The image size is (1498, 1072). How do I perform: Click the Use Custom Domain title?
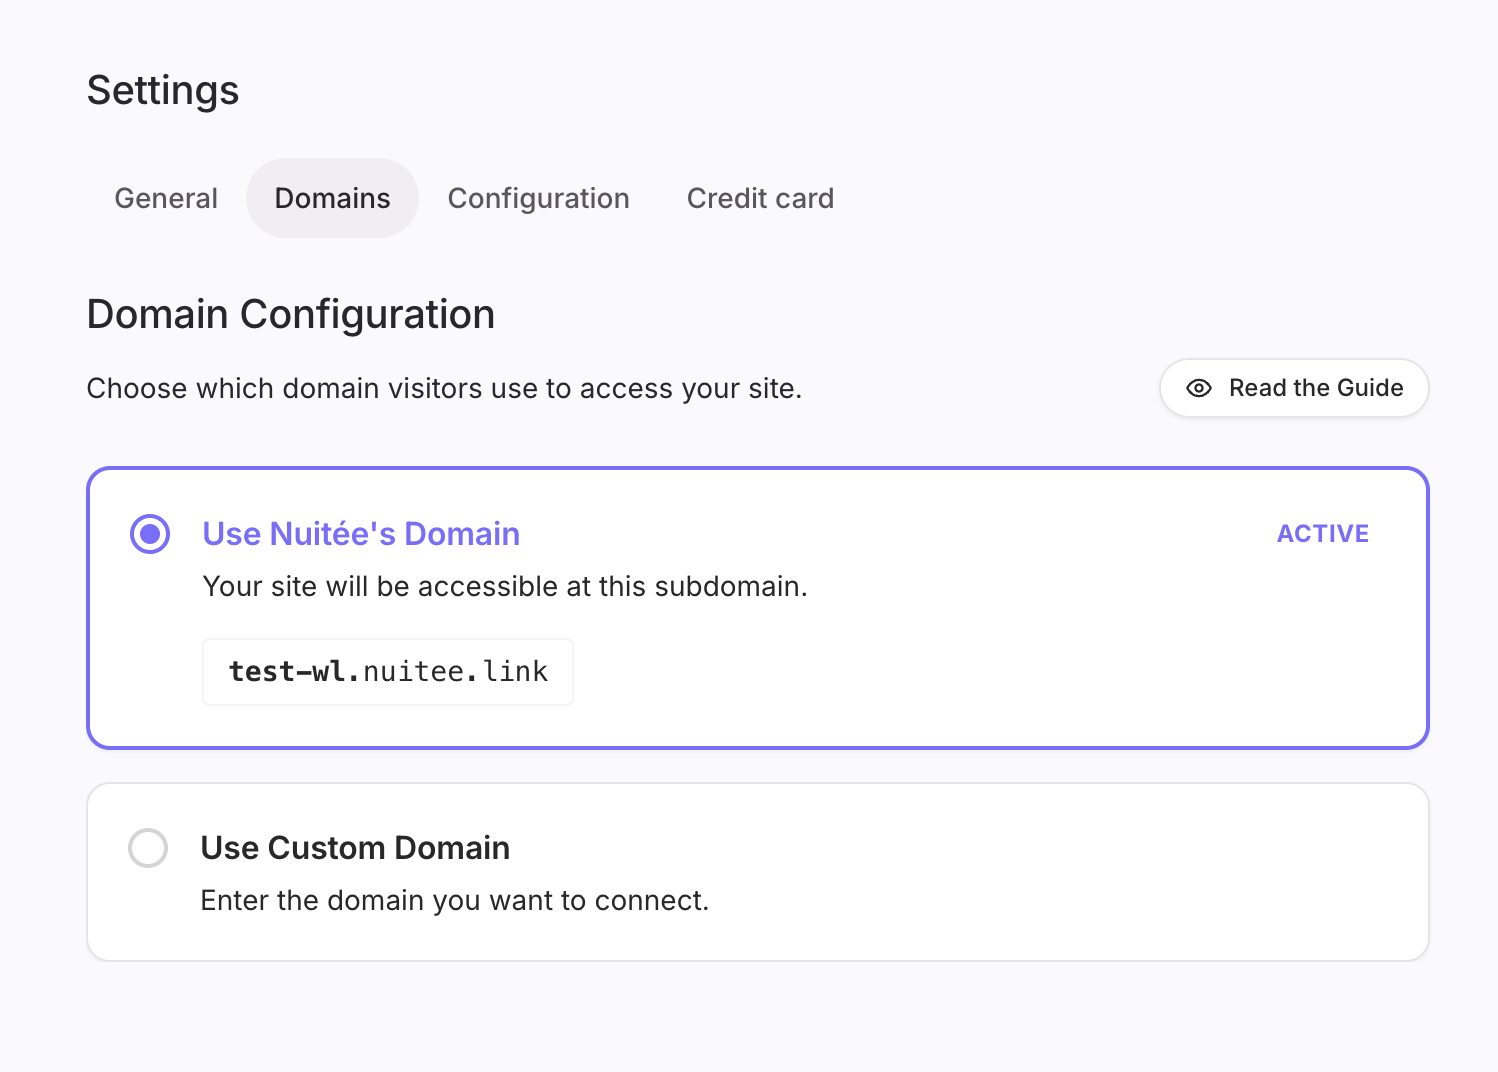tap(355, 848)
